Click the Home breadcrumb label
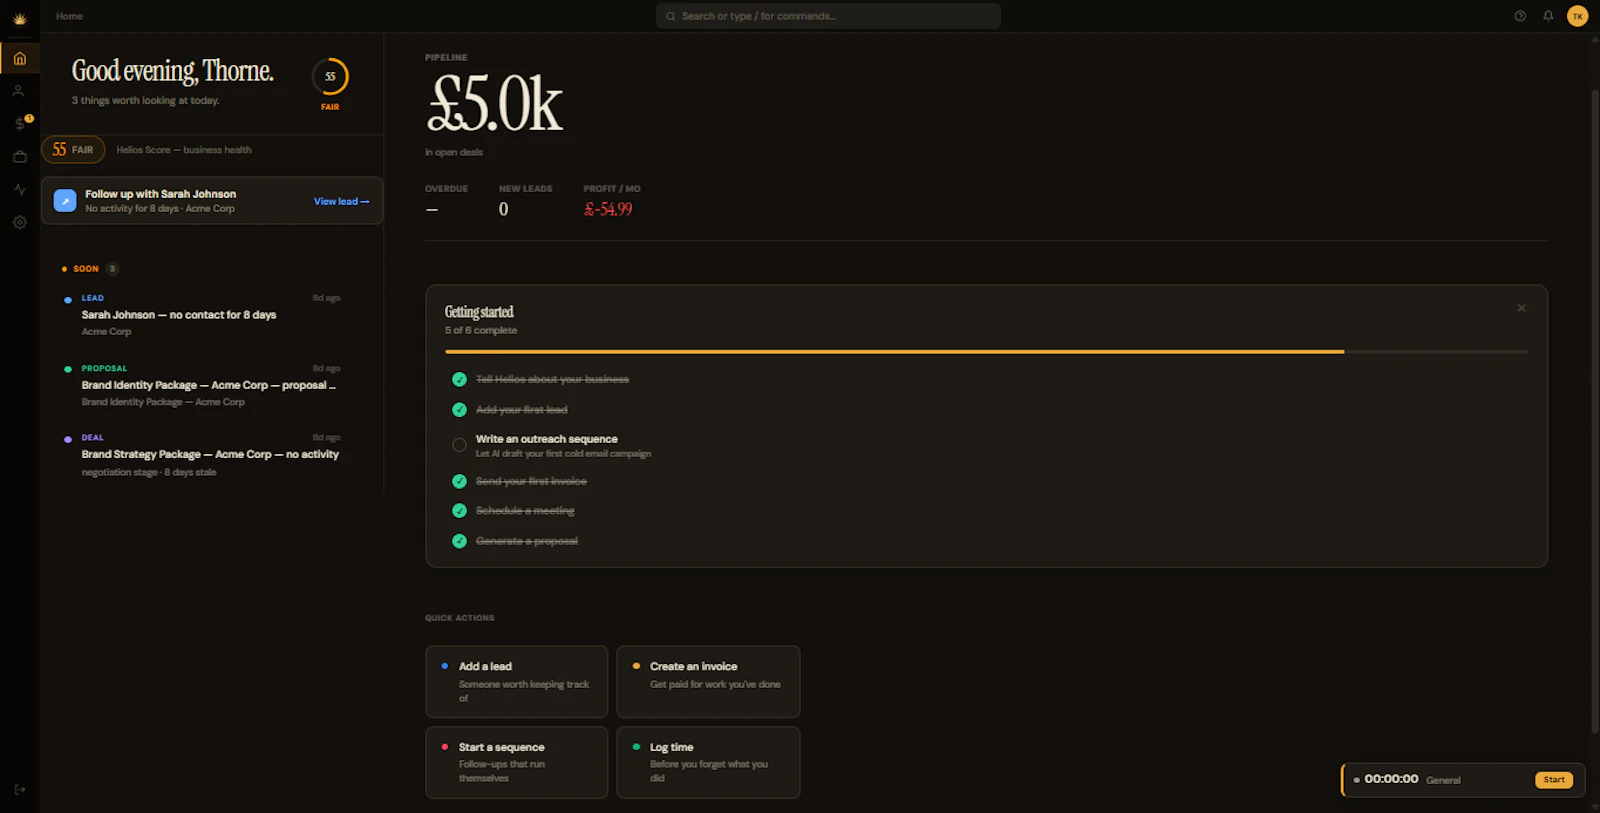This screenshot has width=1600, height=813. tap(69, 16)
